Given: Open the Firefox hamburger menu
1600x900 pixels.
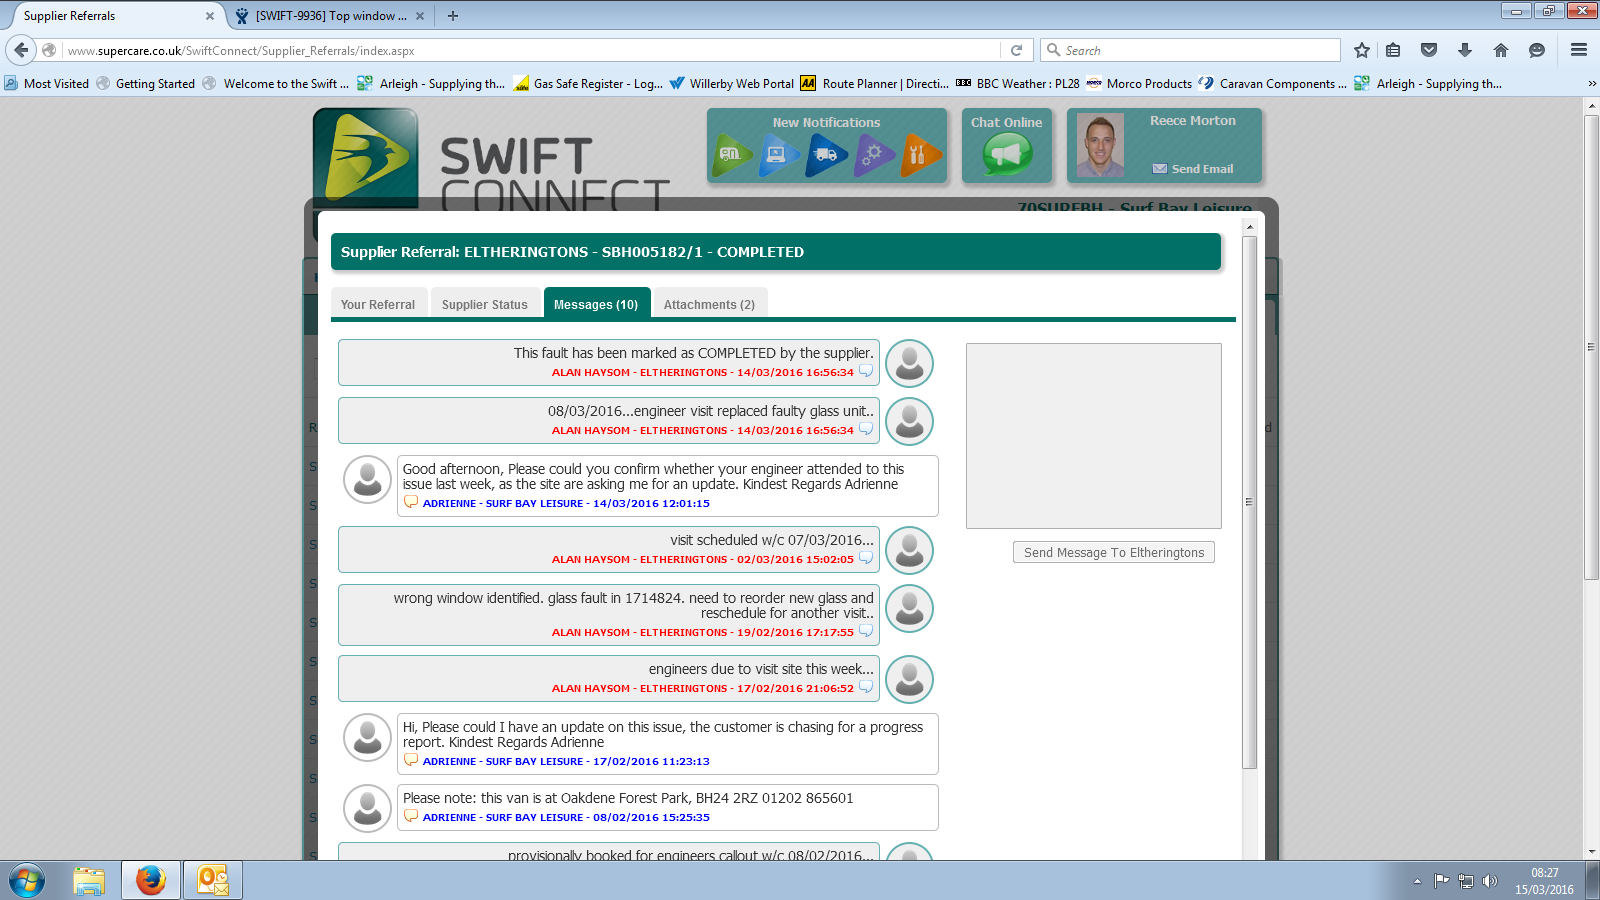Looking at the screenshot, I should 1579,50.
